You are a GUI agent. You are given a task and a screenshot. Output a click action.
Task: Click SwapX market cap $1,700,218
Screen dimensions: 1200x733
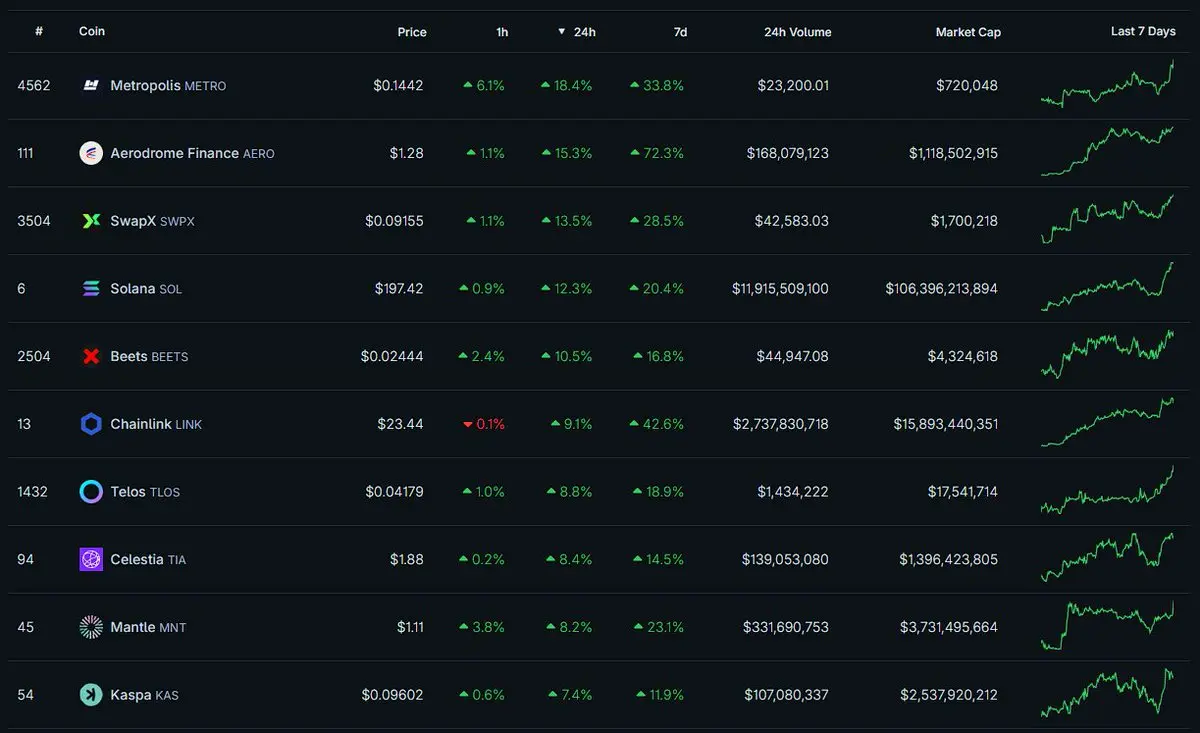pyautogui.click(x=964, y=221)
